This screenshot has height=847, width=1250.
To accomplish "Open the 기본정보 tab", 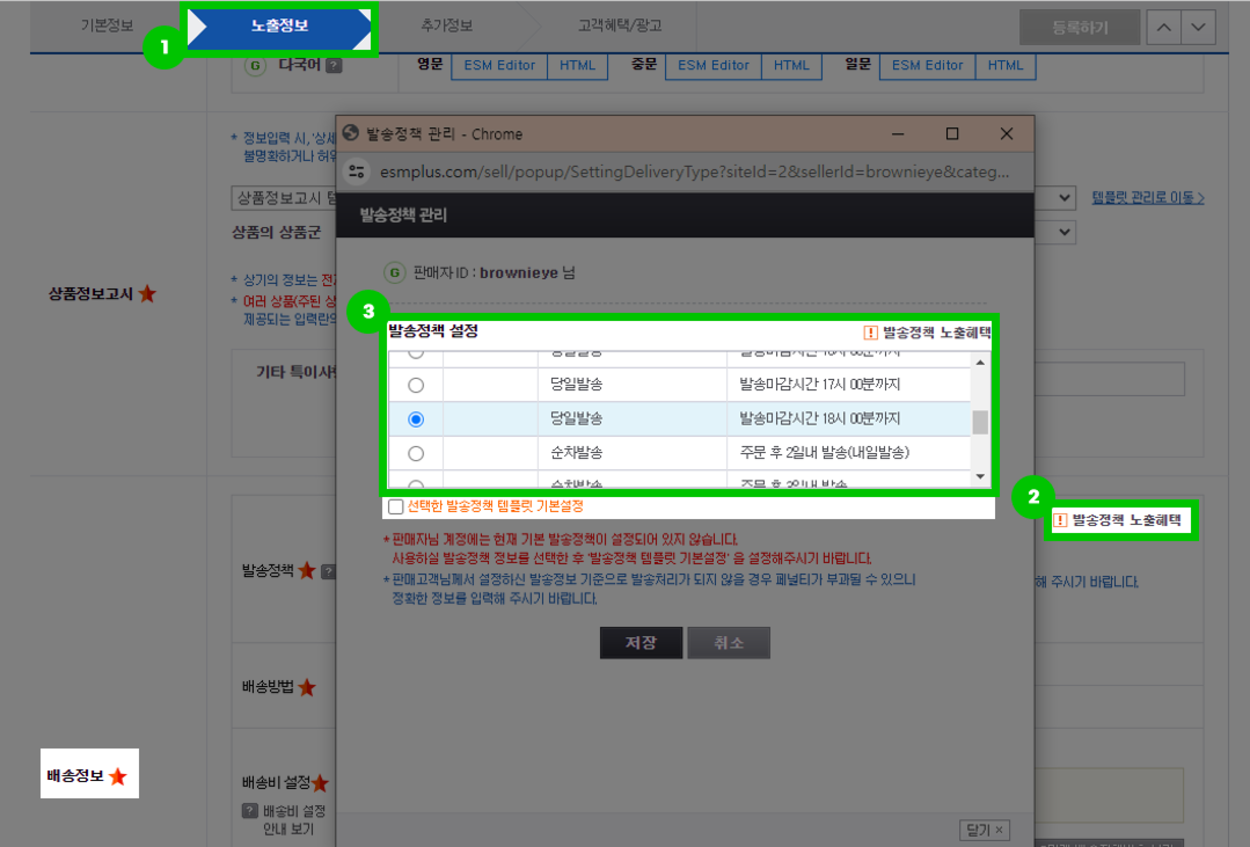I will coord(107,26).
